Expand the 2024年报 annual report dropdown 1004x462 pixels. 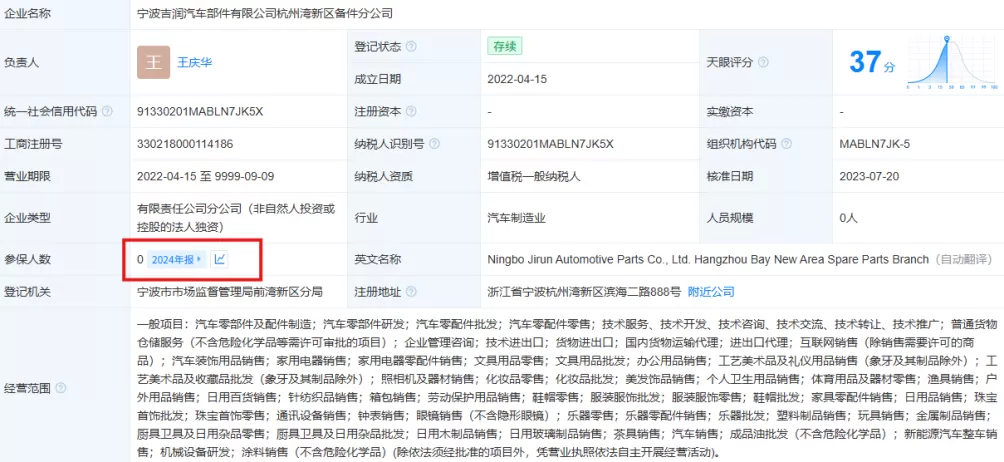[177, 259]
